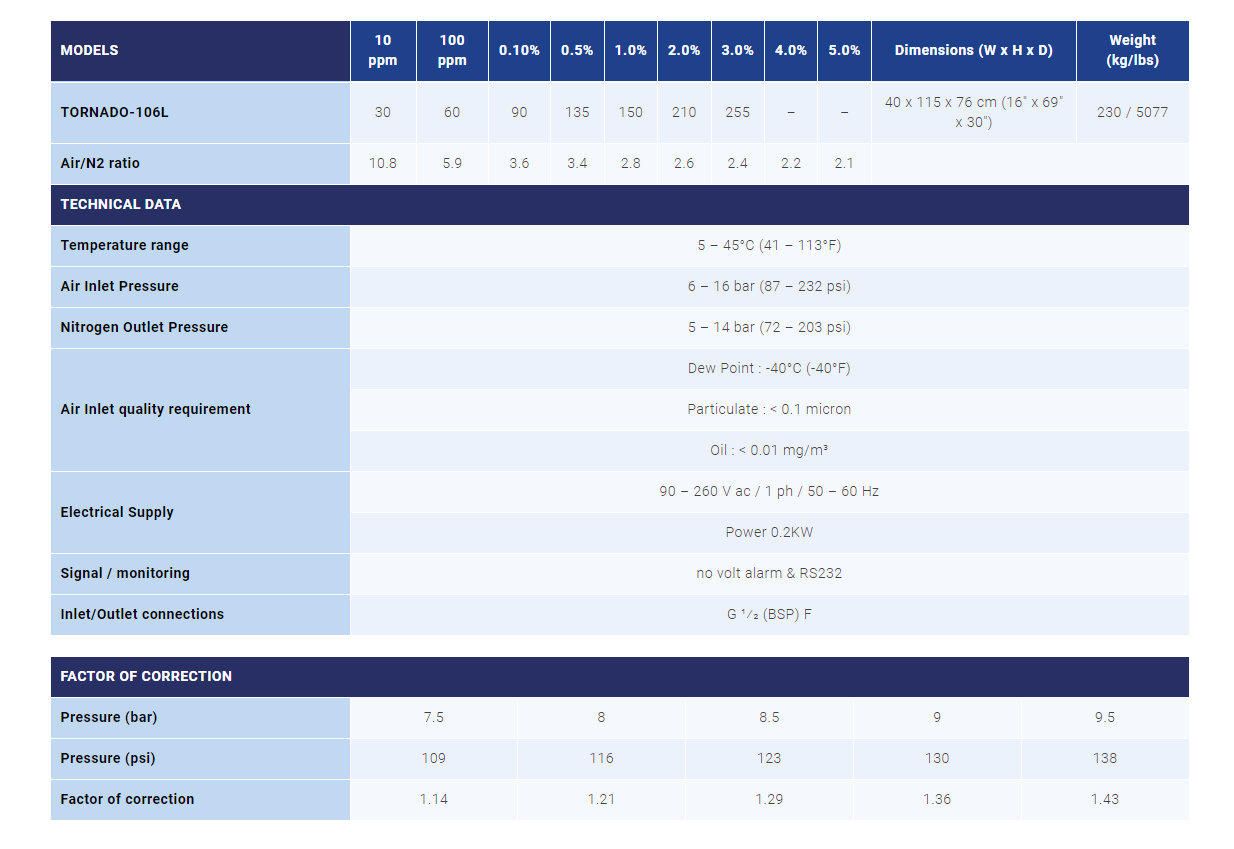Click the no volt alarm & RS232 value

coord(769,573)
